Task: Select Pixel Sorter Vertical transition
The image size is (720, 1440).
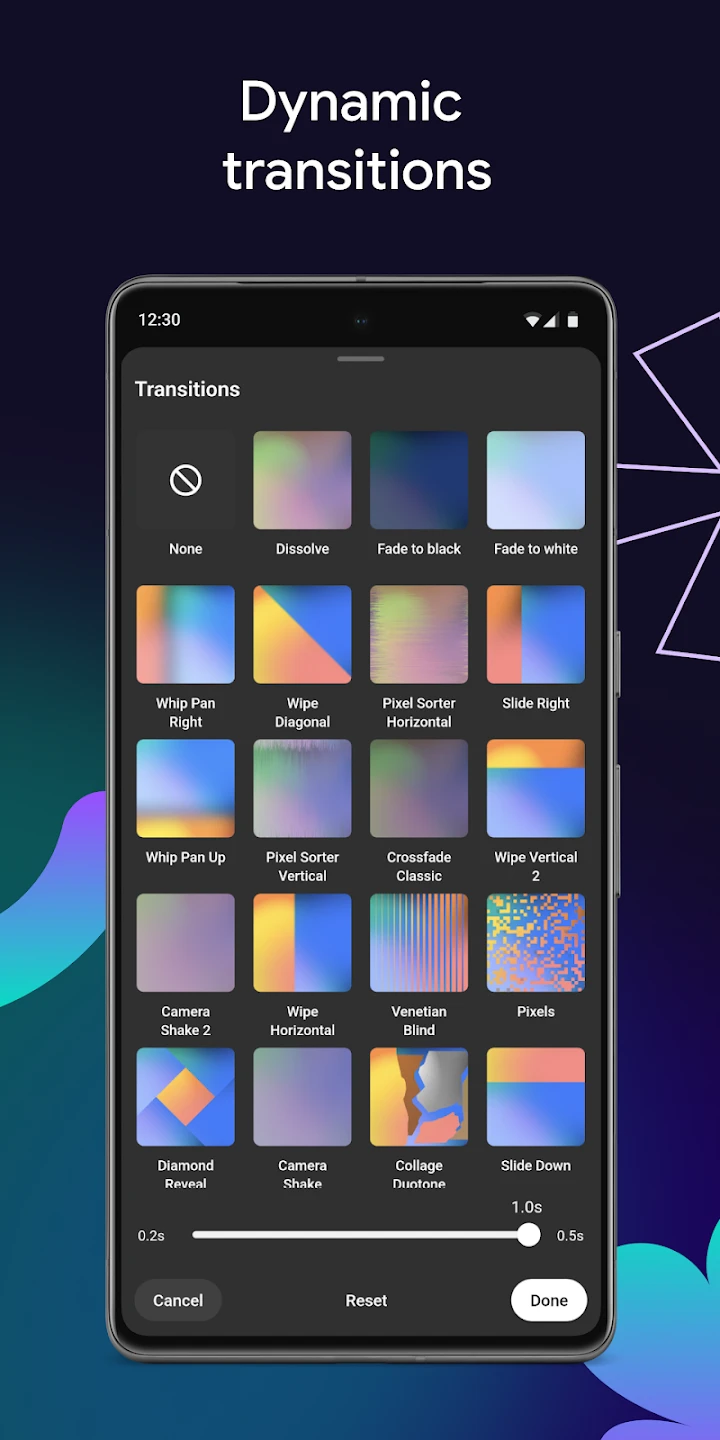Action: pos(302,789)
